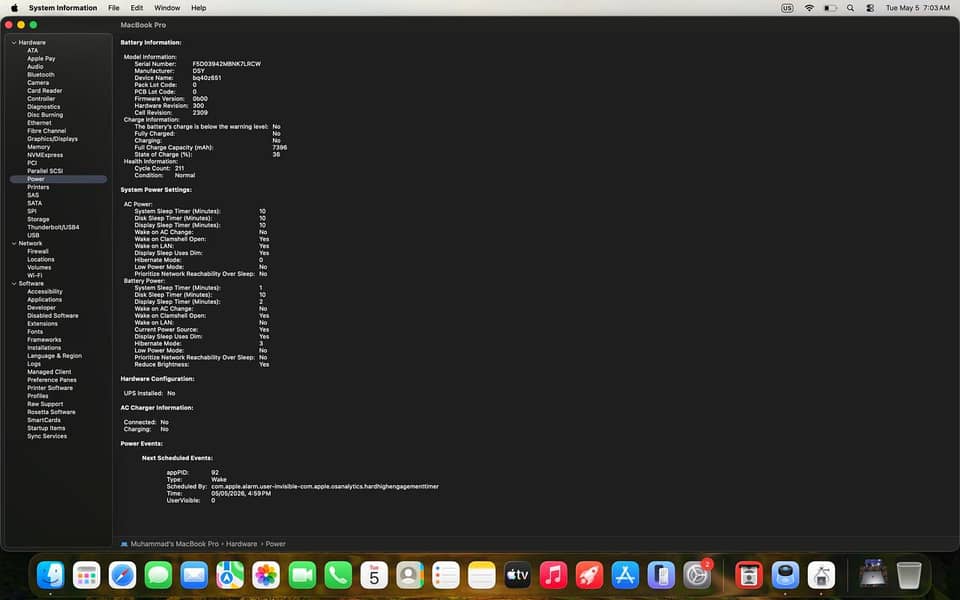
Task: Open System Settings with badge 2
Action: [x=697, y=576]
